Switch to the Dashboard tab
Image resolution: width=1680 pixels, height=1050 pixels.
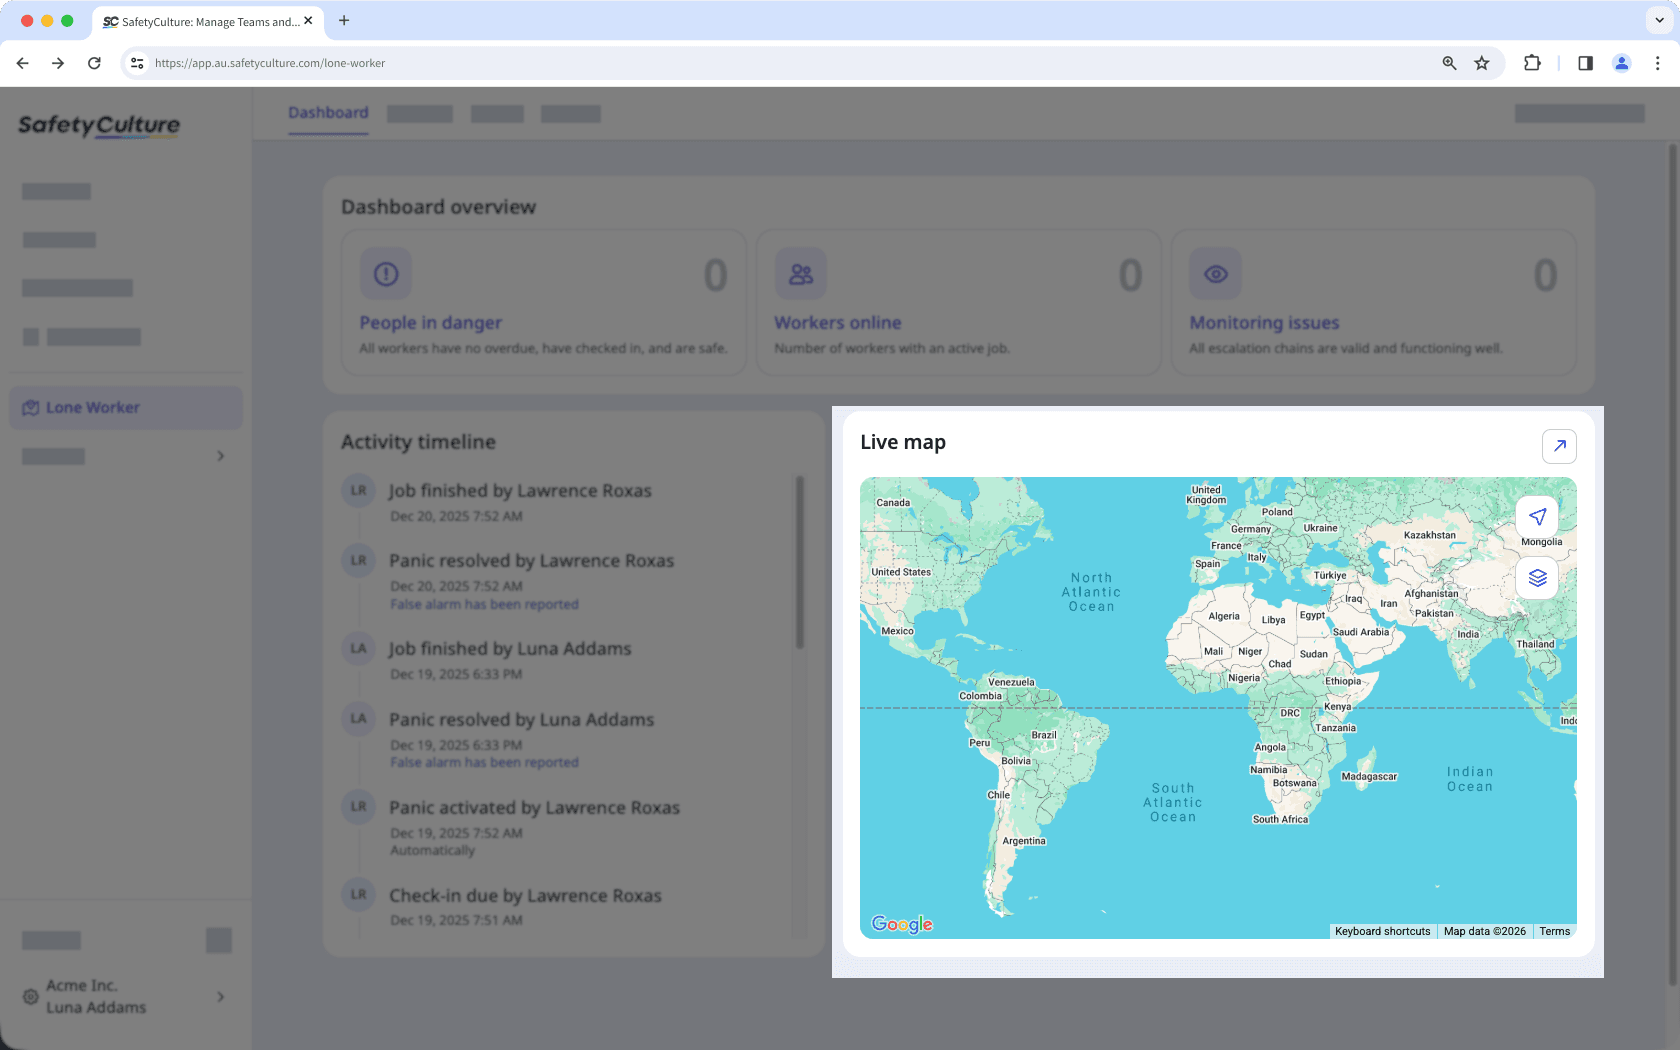[328, 113]
